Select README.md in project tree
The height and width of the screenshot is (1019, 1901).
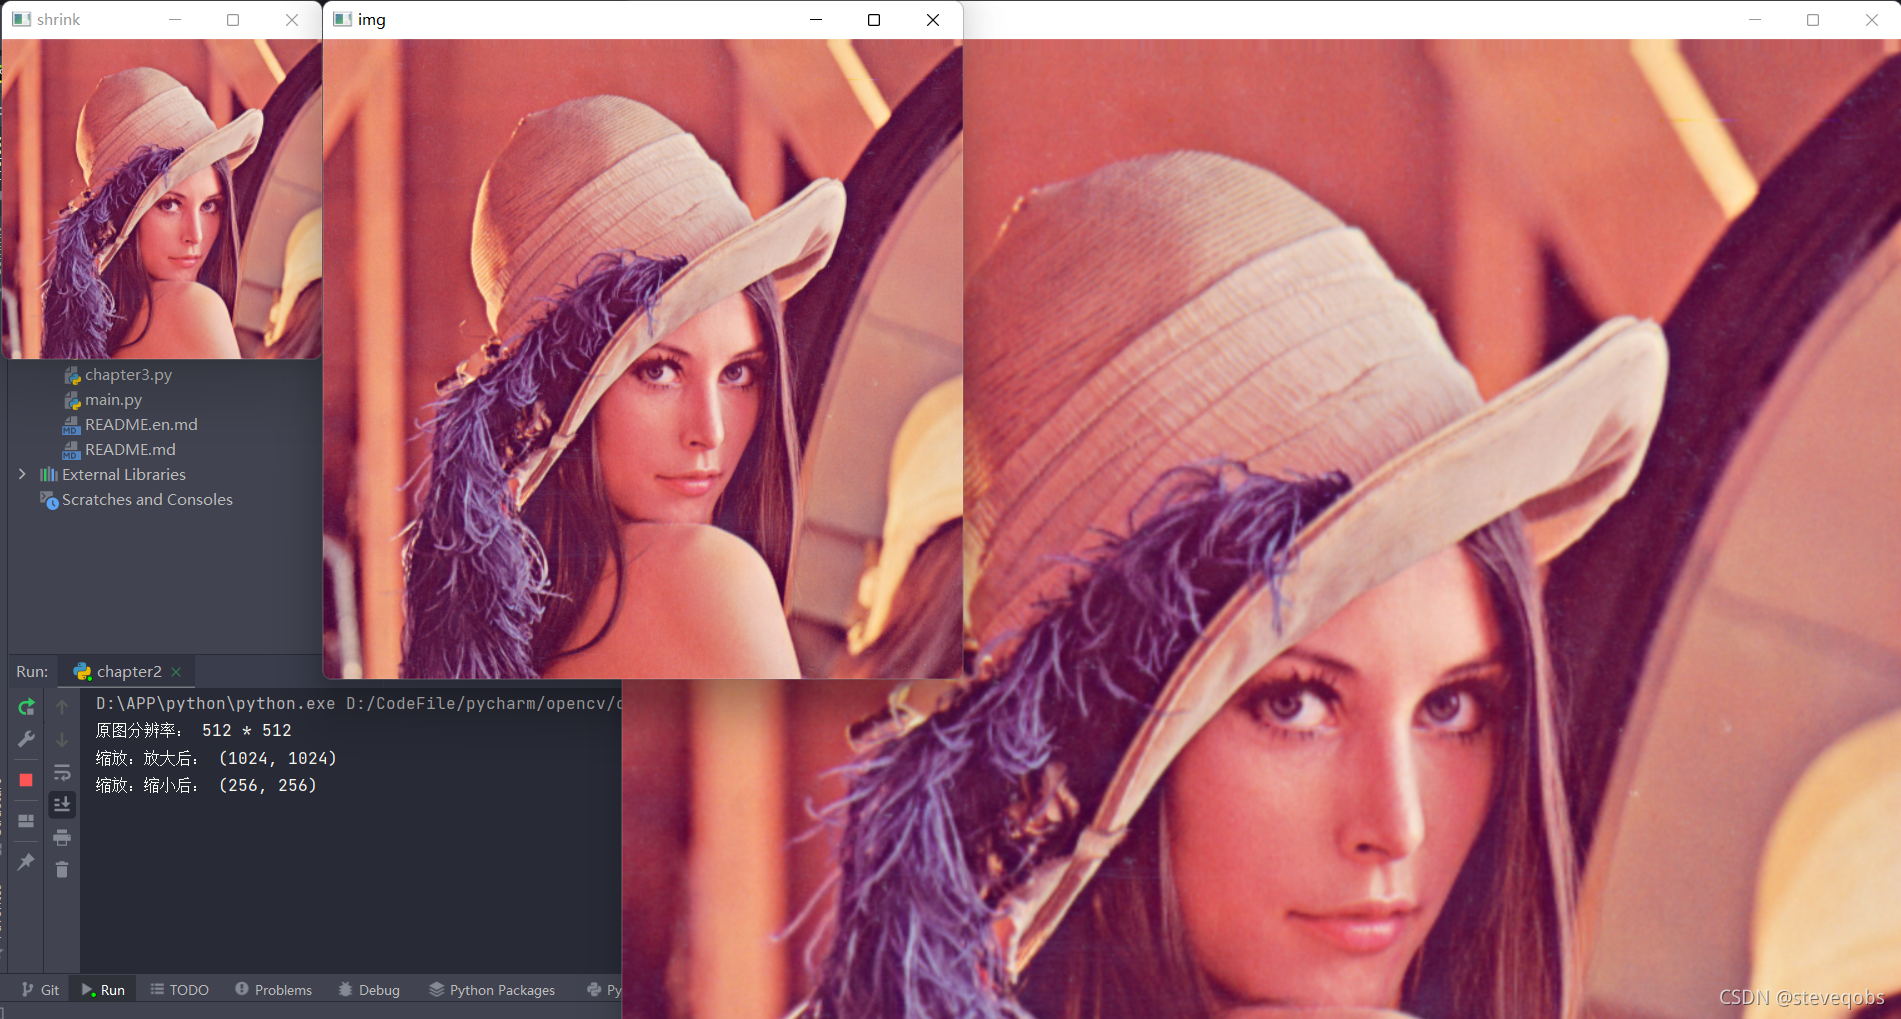(x=130, y=449)
